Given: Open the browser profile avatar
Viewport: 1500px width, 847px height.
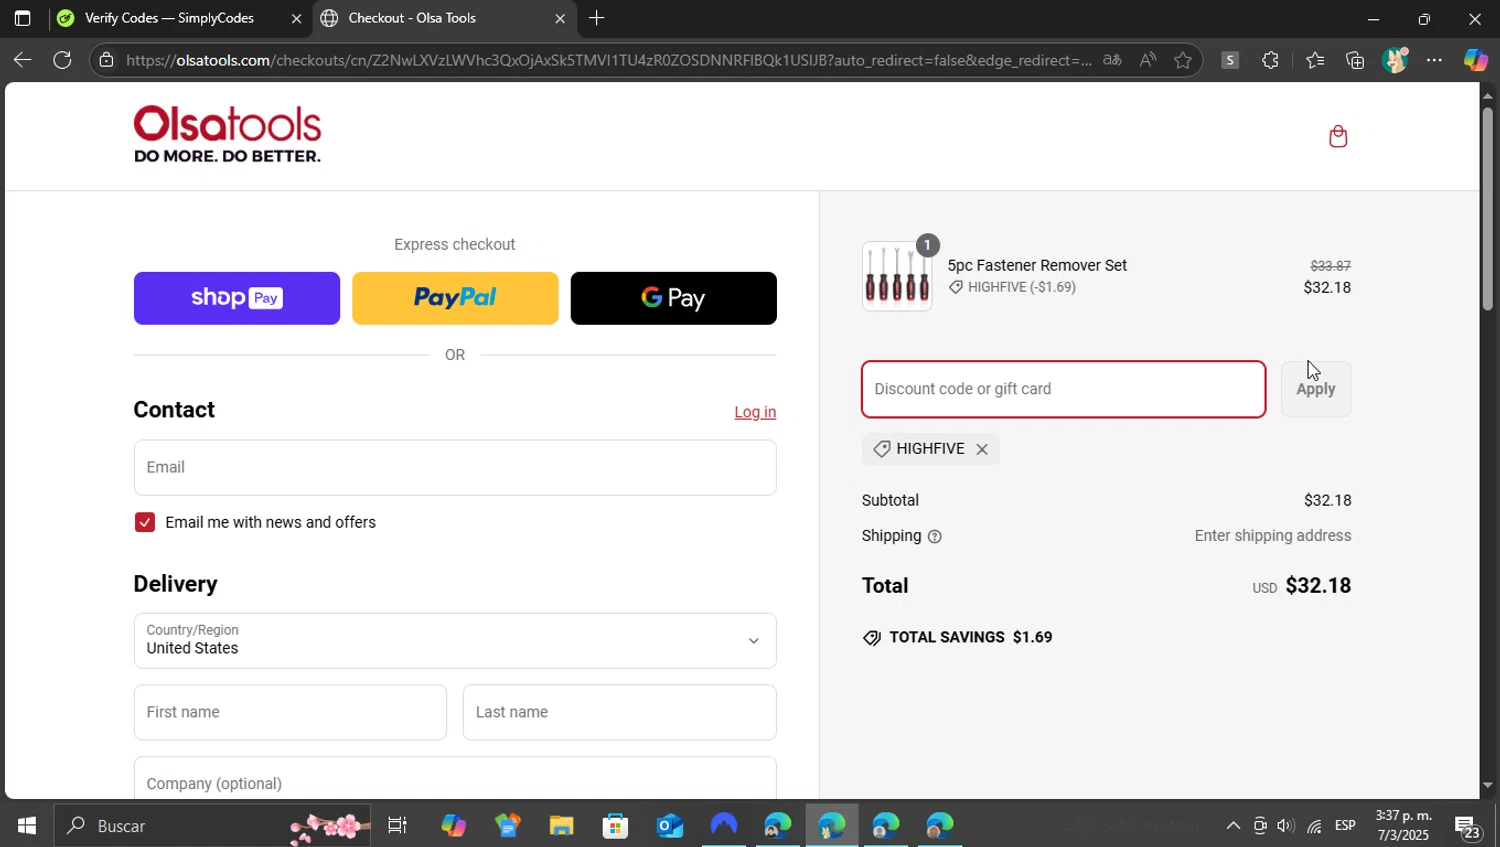Looking at the screenshot, I should (1395, 60).
